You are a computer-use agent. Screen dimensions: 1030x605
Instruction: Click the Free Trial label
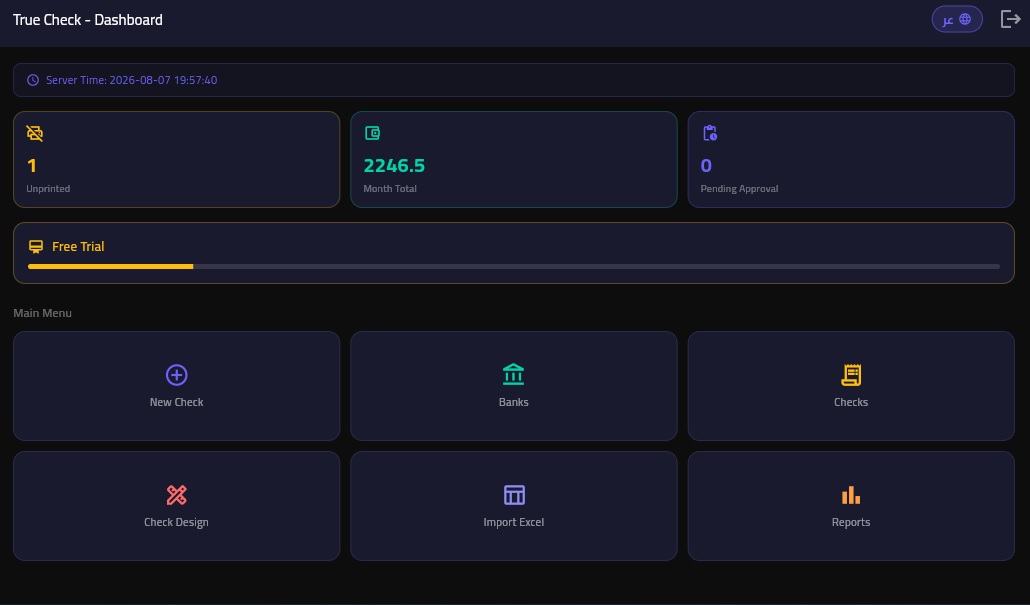(78, 246)
